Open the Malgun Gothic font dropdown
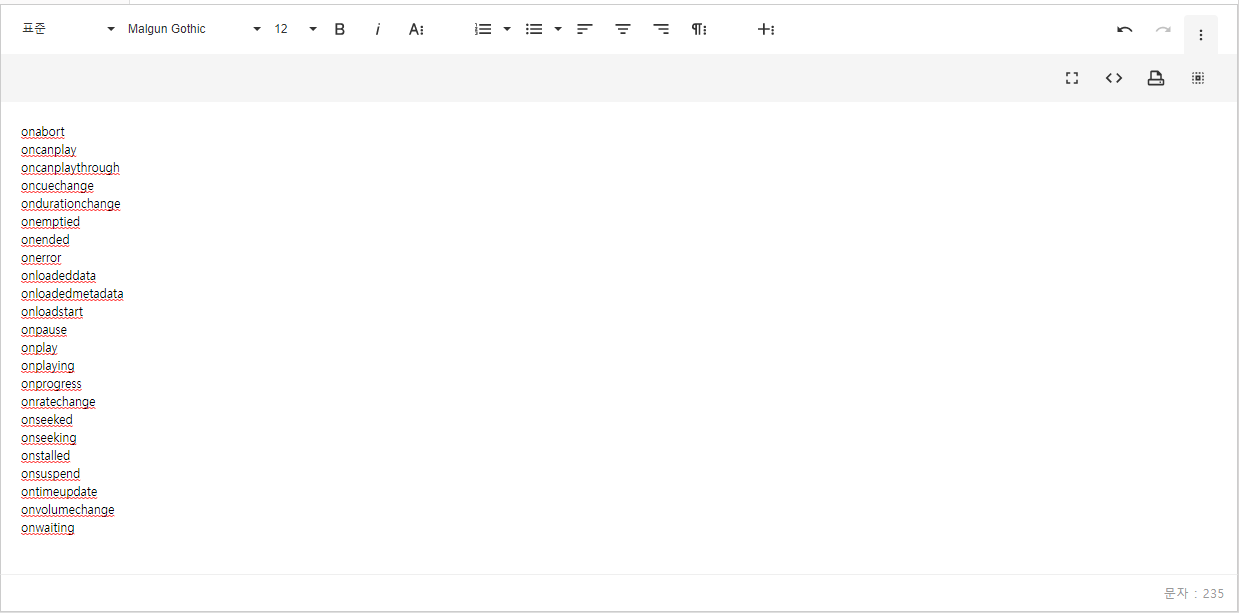The image size is (1240, 613). click(x=194, y=29)
